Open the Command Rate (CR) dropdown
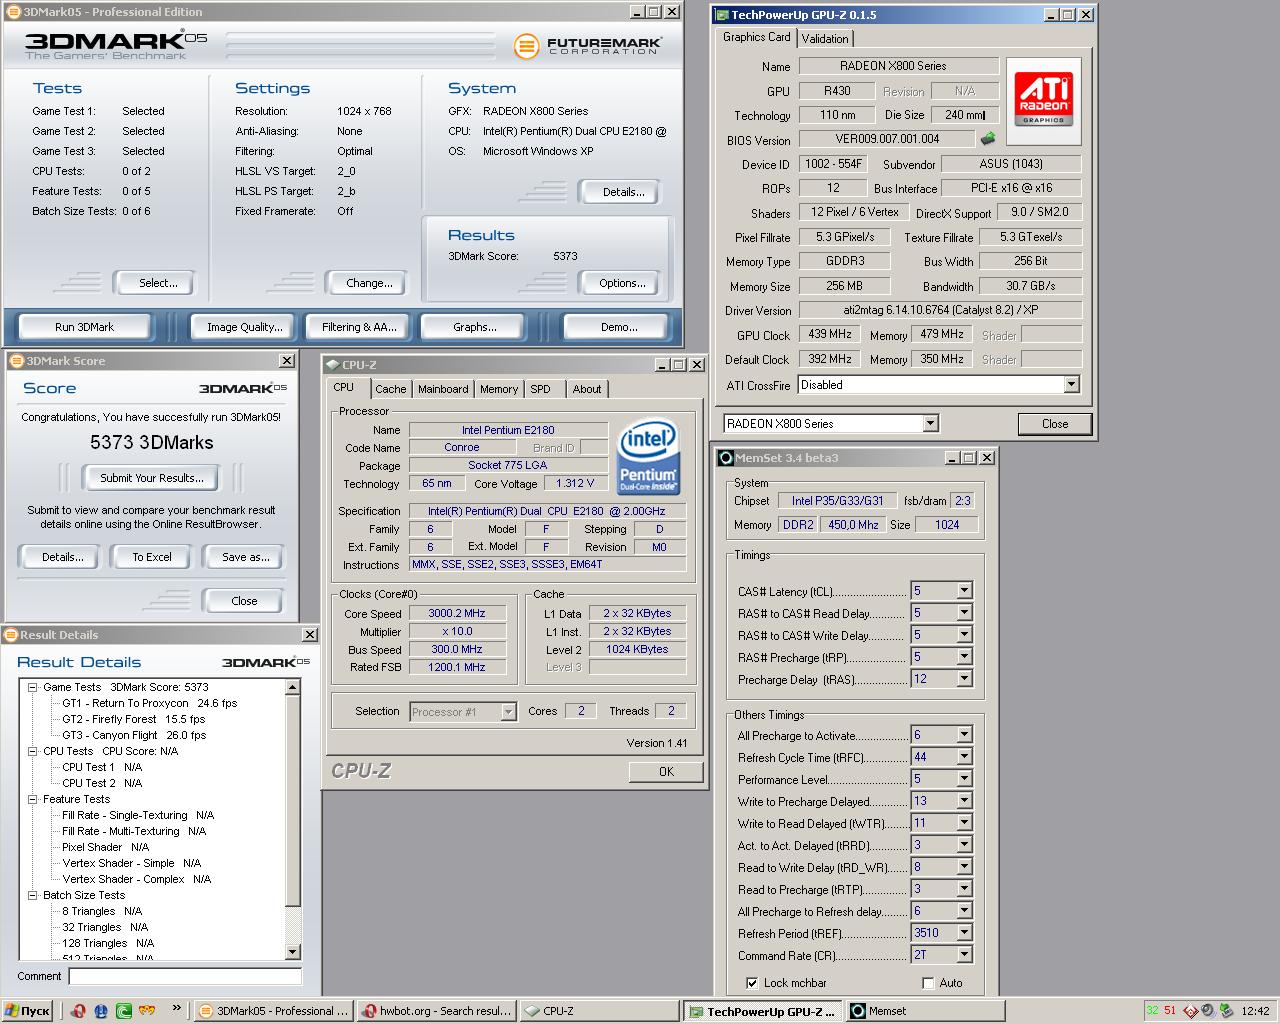The image size is (1280, 1024). [x=964, y=955]
